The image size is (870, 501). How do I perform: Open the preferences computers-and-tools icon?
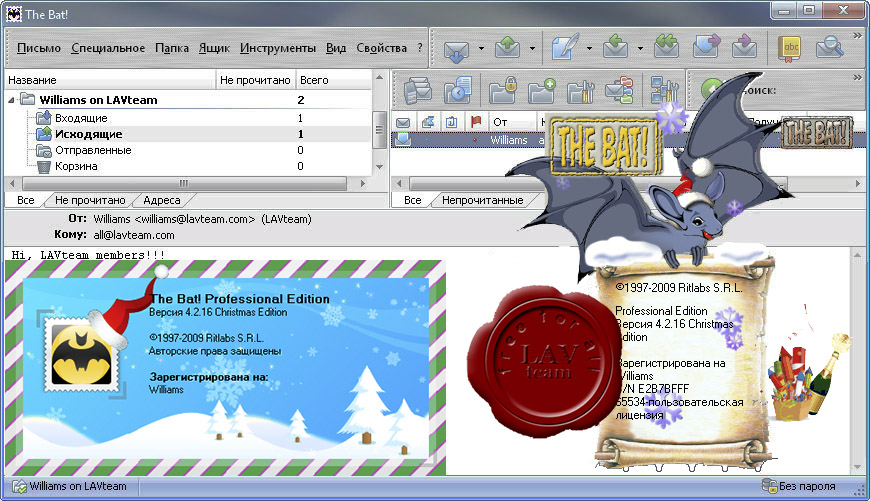664,90
